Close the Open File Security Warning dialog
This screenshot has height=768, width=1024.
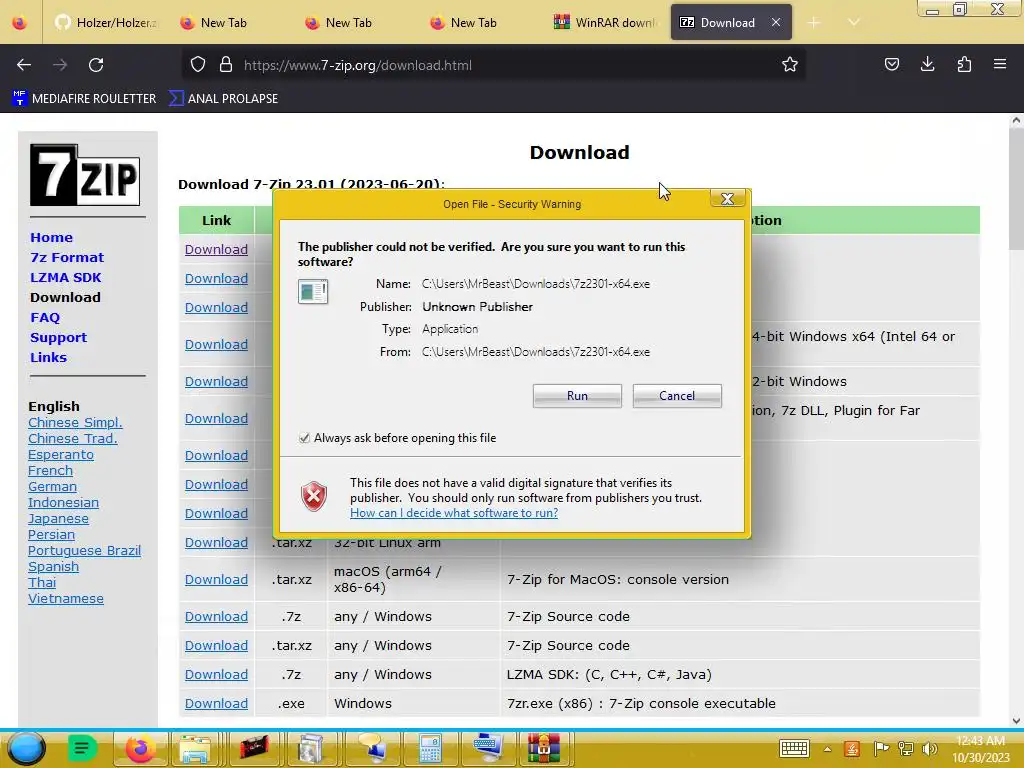pos(727,199)
